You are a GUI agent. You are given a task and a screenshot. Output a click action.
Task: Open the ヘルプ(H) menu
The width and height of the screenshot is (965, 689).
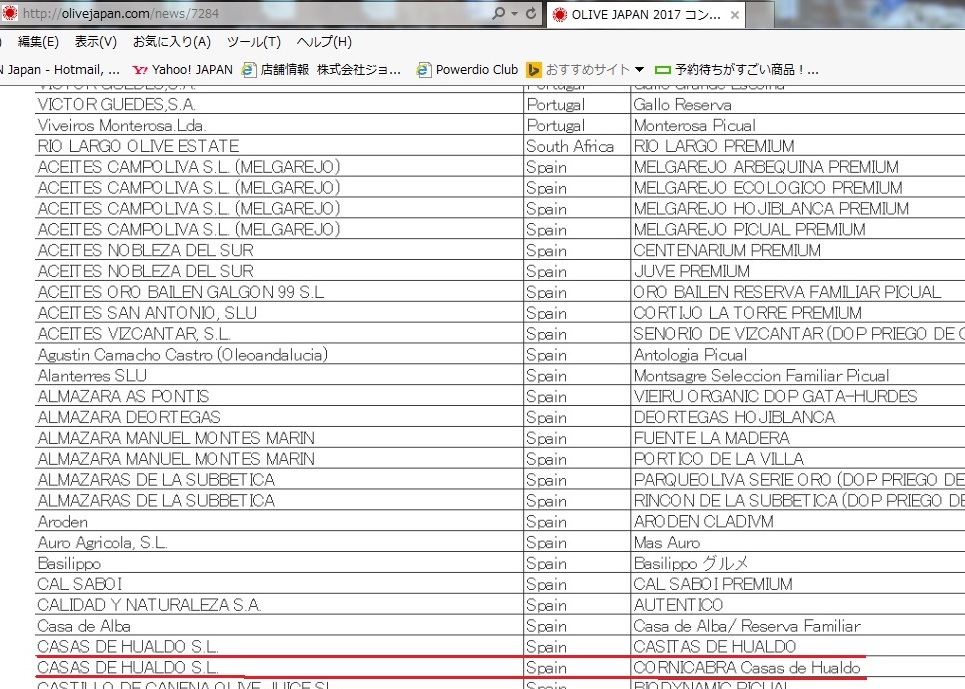click(324, 42)
